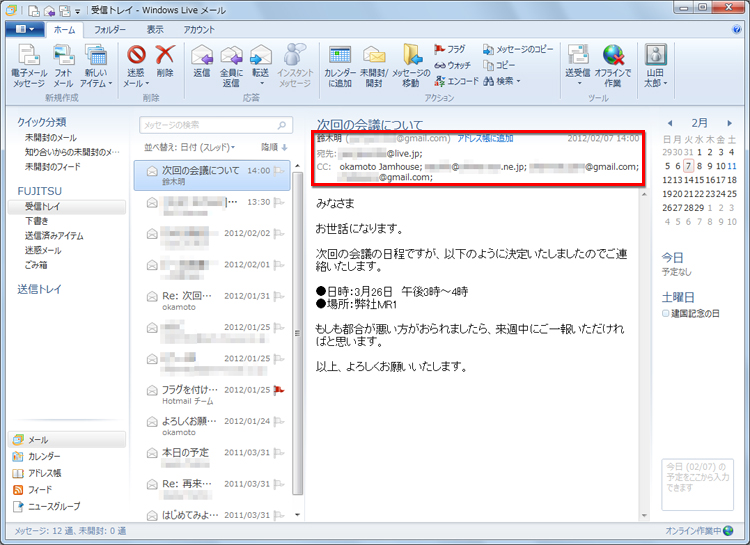The width and height of the screenshot is (750, 545).
Task: Switch to the フォルダー tab
Action: [x=110, y=30]
